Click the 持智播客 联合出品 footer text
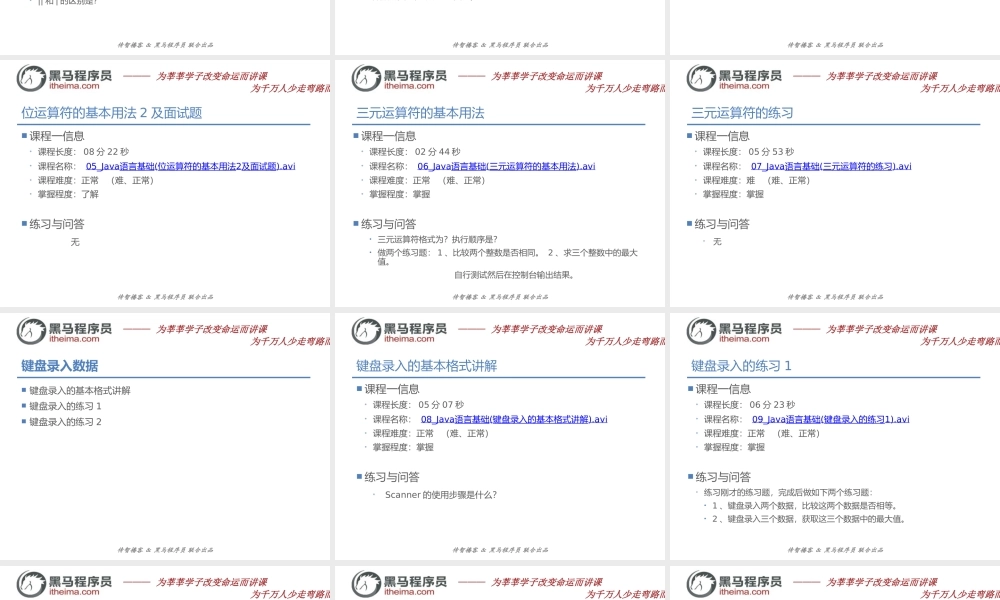1000x600 pixels. coord(167,296)
